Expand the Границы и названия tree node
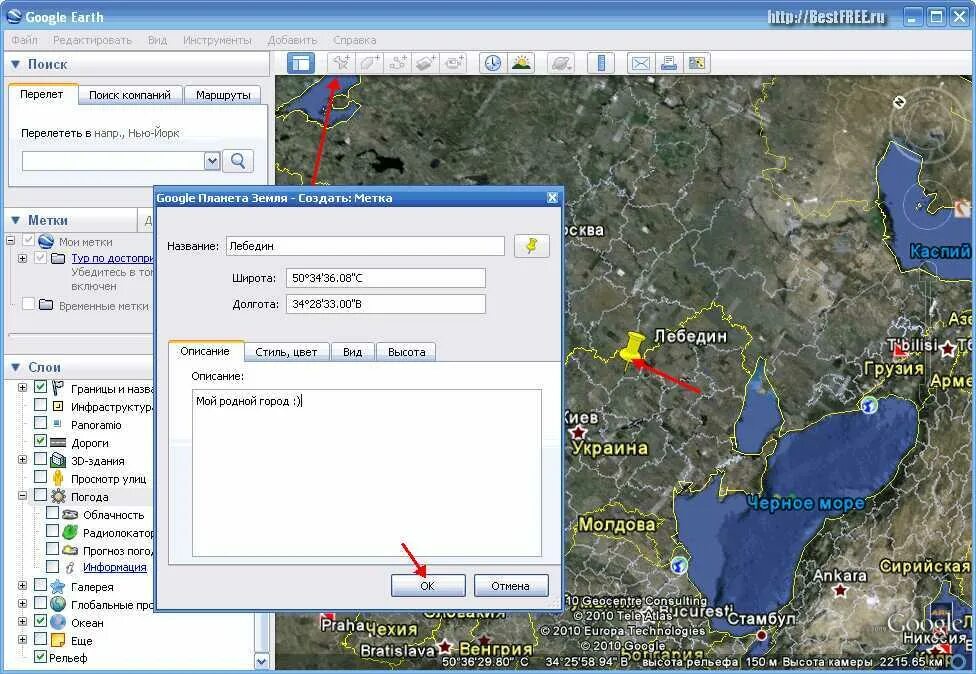 [22, 388]
